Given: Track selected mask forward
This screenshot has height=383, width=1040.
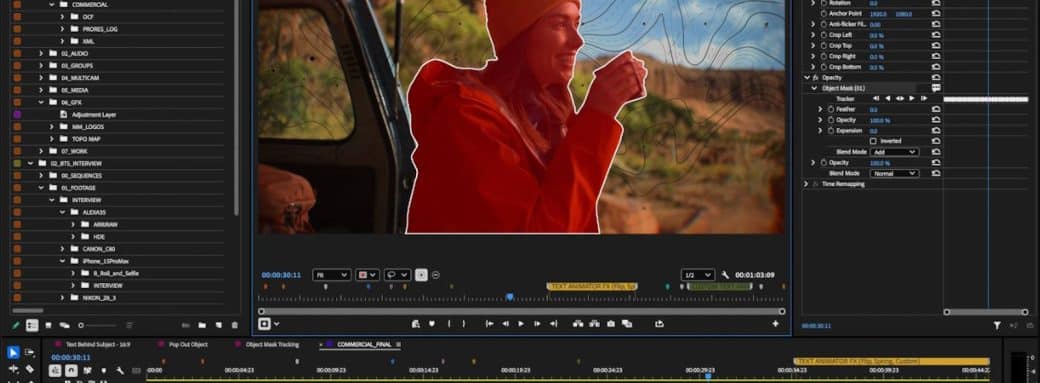Looking at the screenshot, I should tap(911, 98).
